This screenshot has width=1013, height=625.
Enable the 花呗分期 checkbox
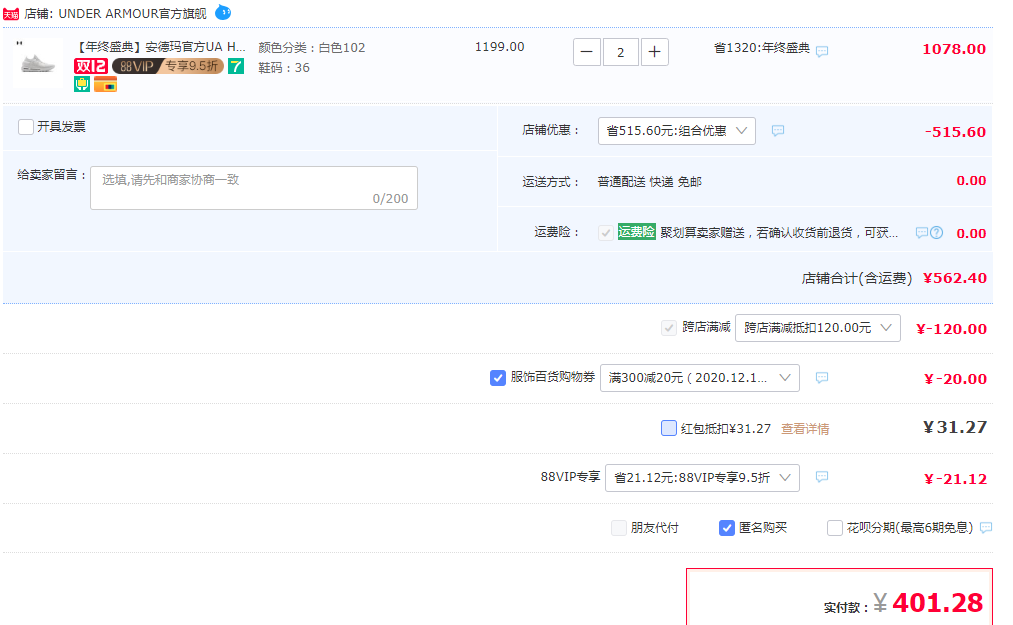coord(835,528)
